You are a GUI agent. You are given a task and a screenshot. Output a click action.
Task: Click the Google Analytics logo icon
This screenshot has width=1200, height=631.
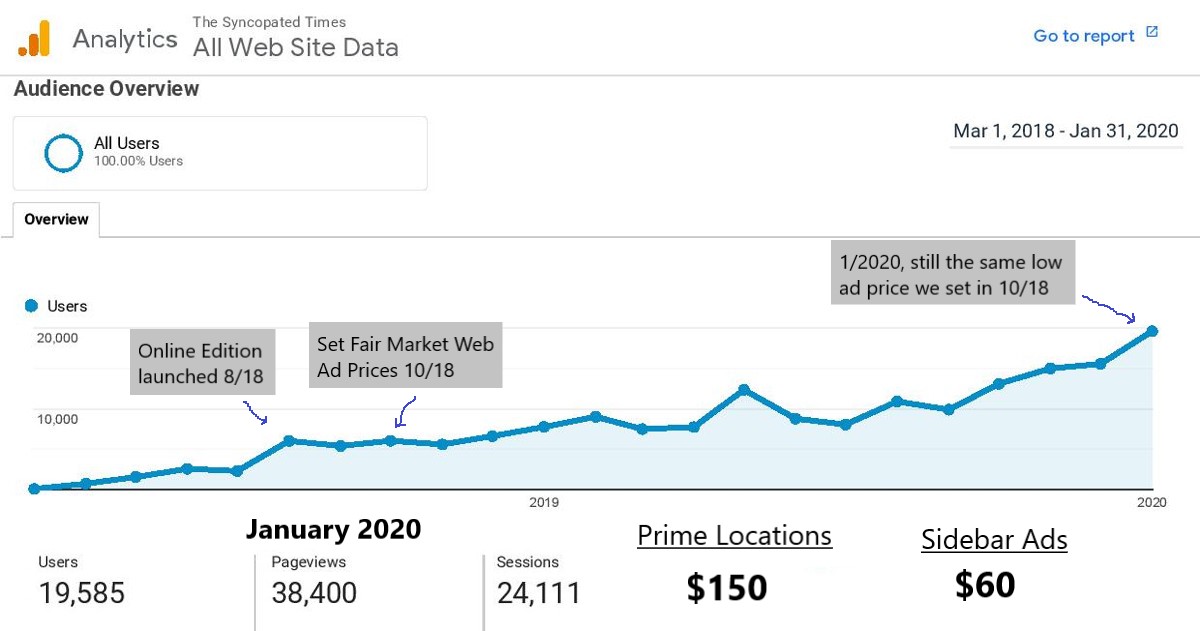coord(33,39)
